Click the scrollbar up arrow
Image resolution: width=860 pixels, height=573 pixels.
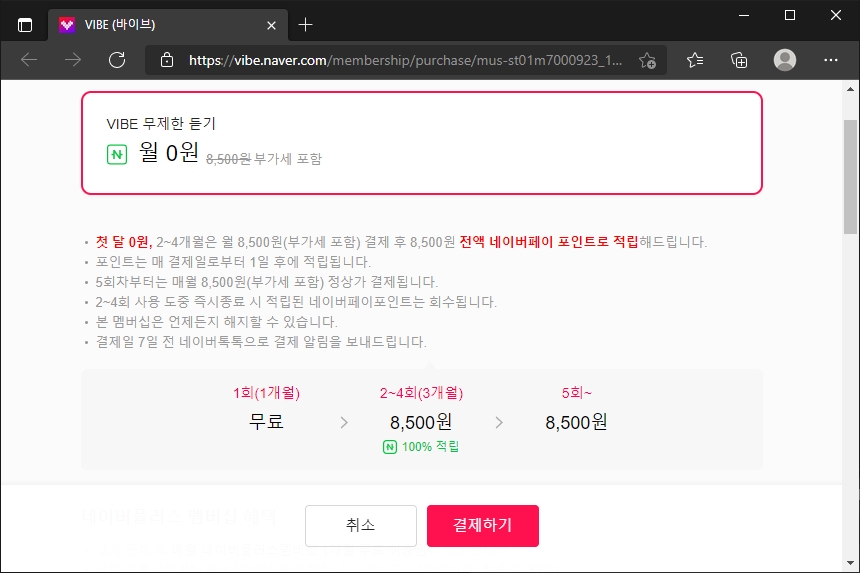[850, 89]
